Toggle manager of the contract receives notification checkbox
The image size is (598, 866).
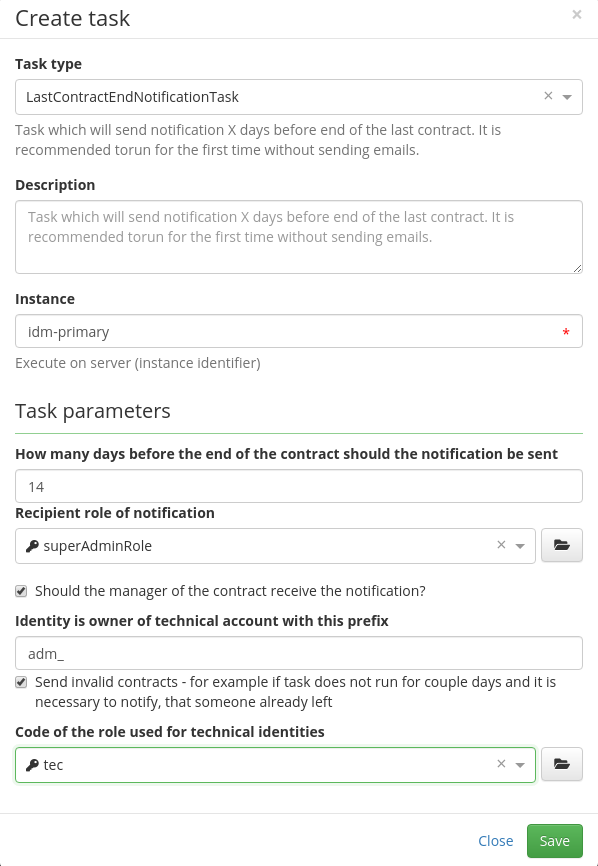coord(21,592)
